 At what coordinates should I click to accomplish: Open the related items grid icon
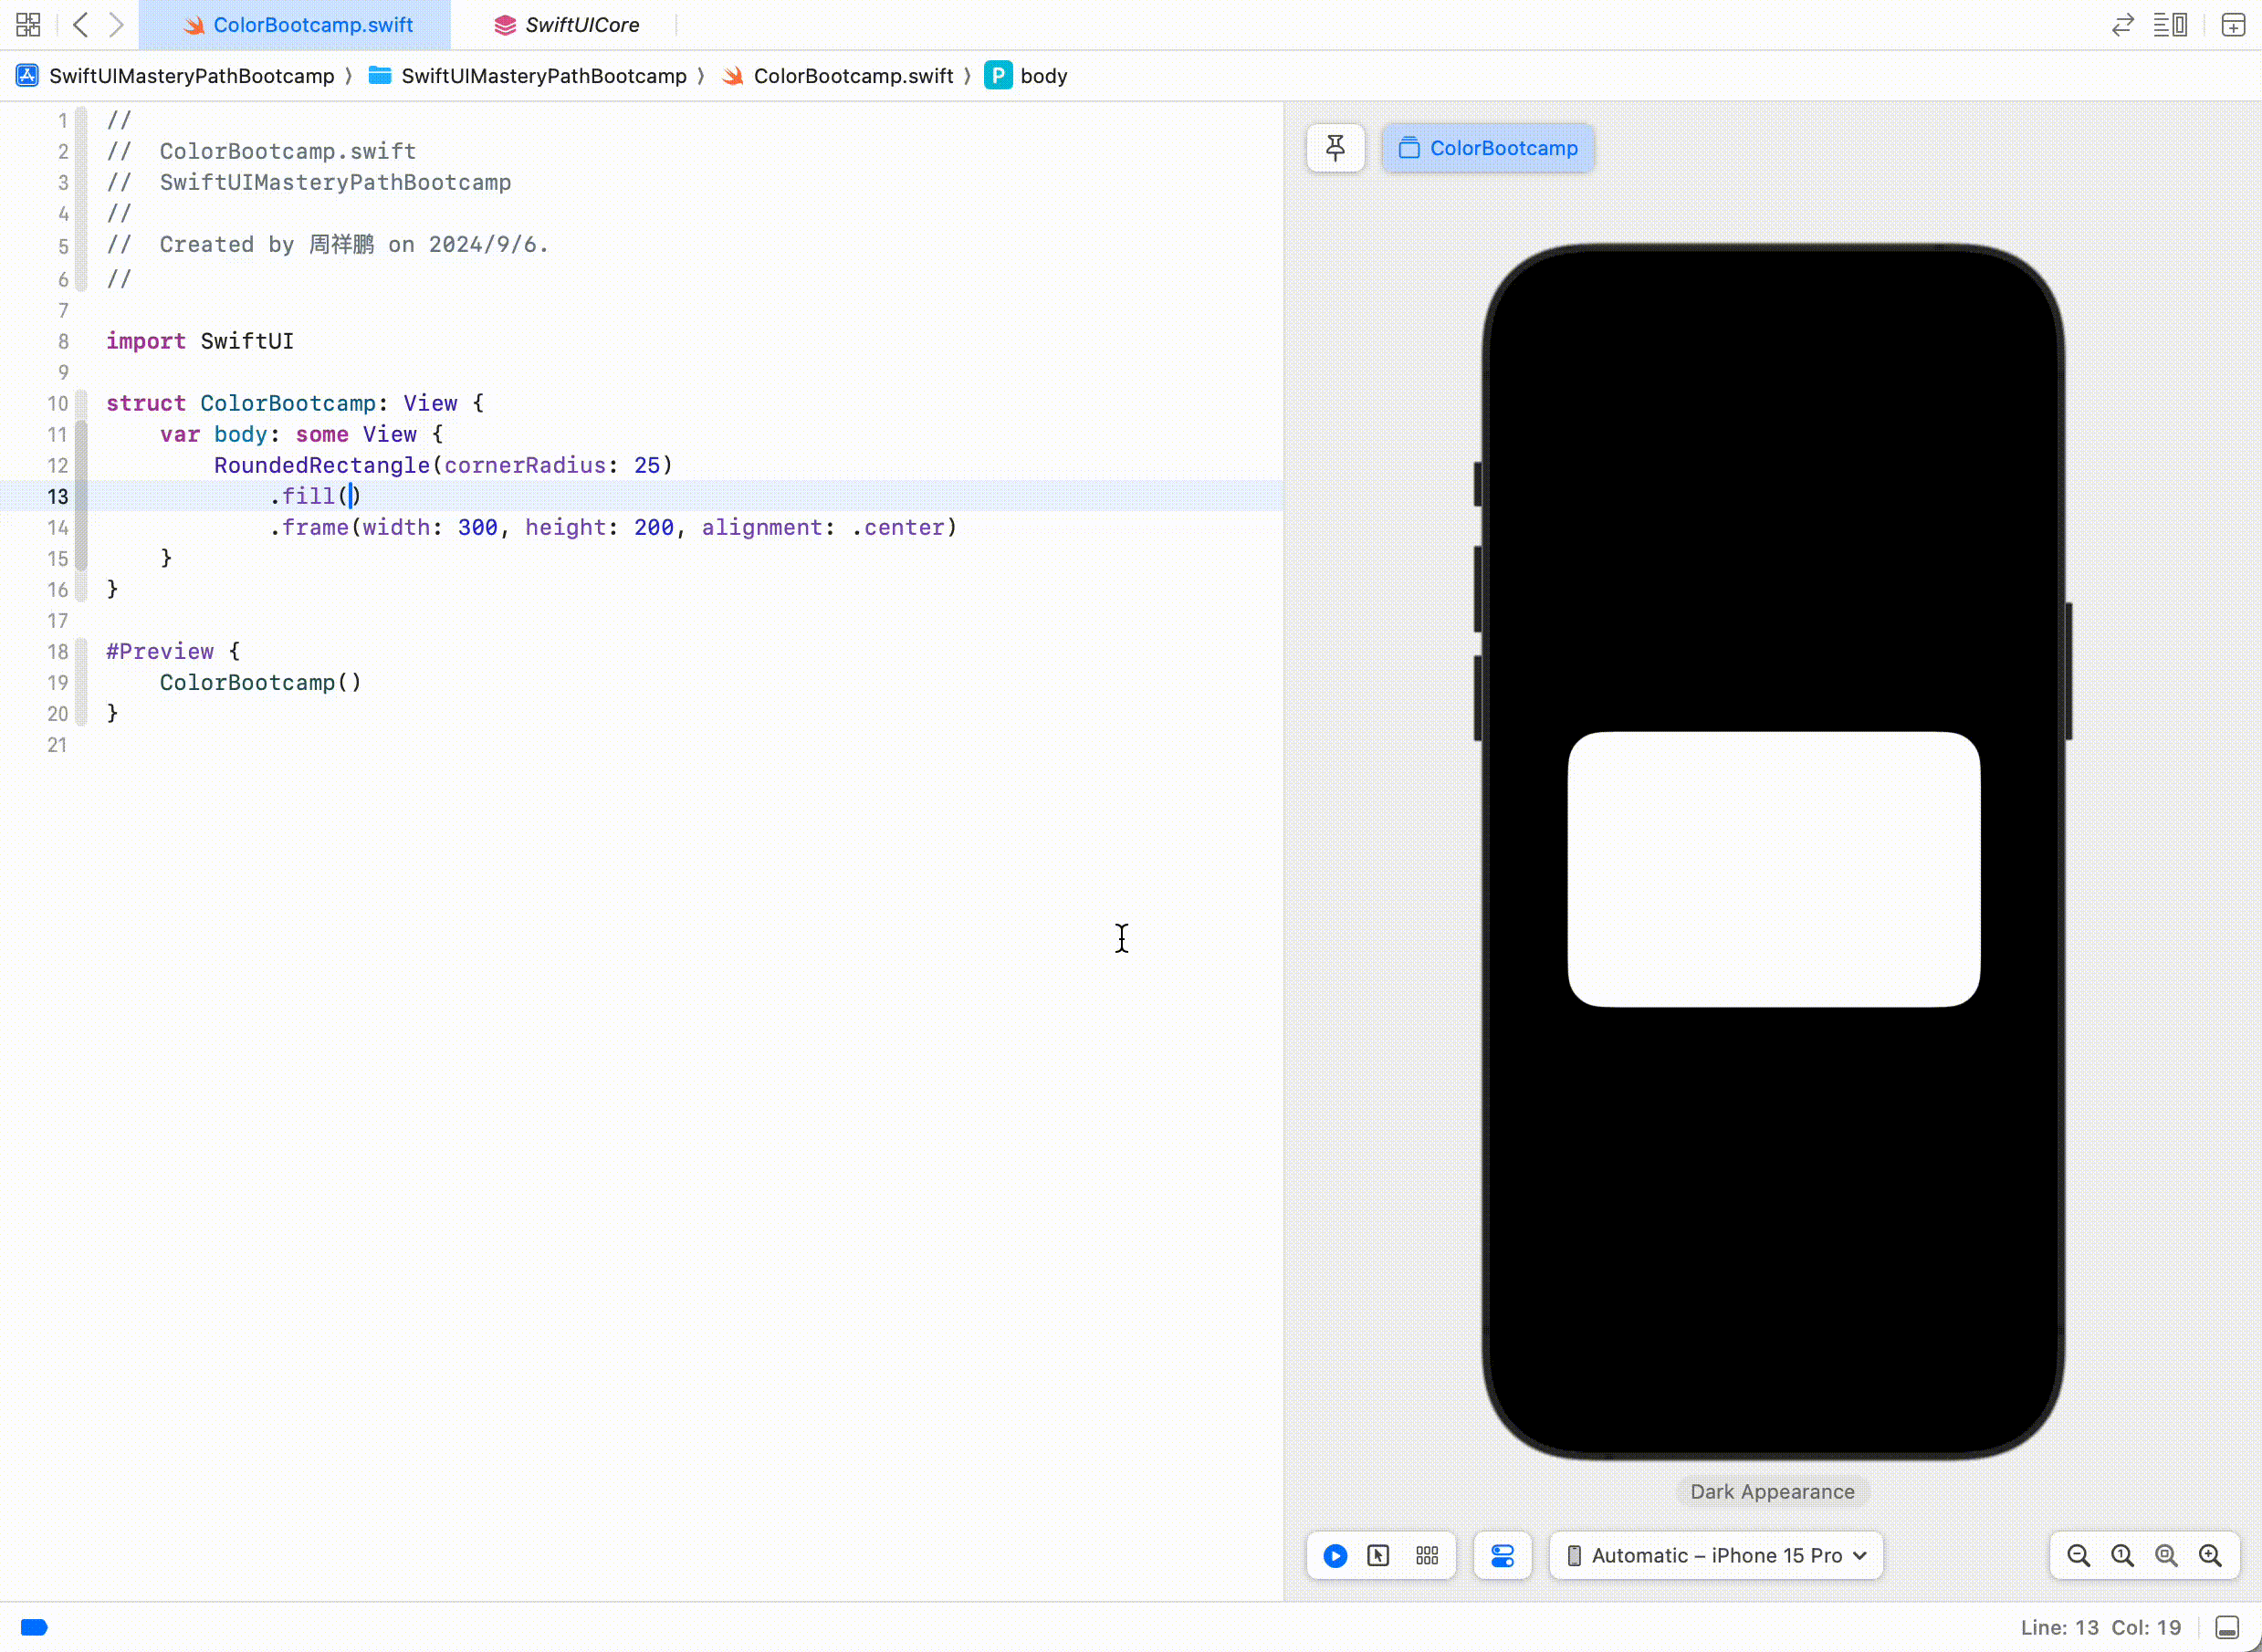coord(28,25)
